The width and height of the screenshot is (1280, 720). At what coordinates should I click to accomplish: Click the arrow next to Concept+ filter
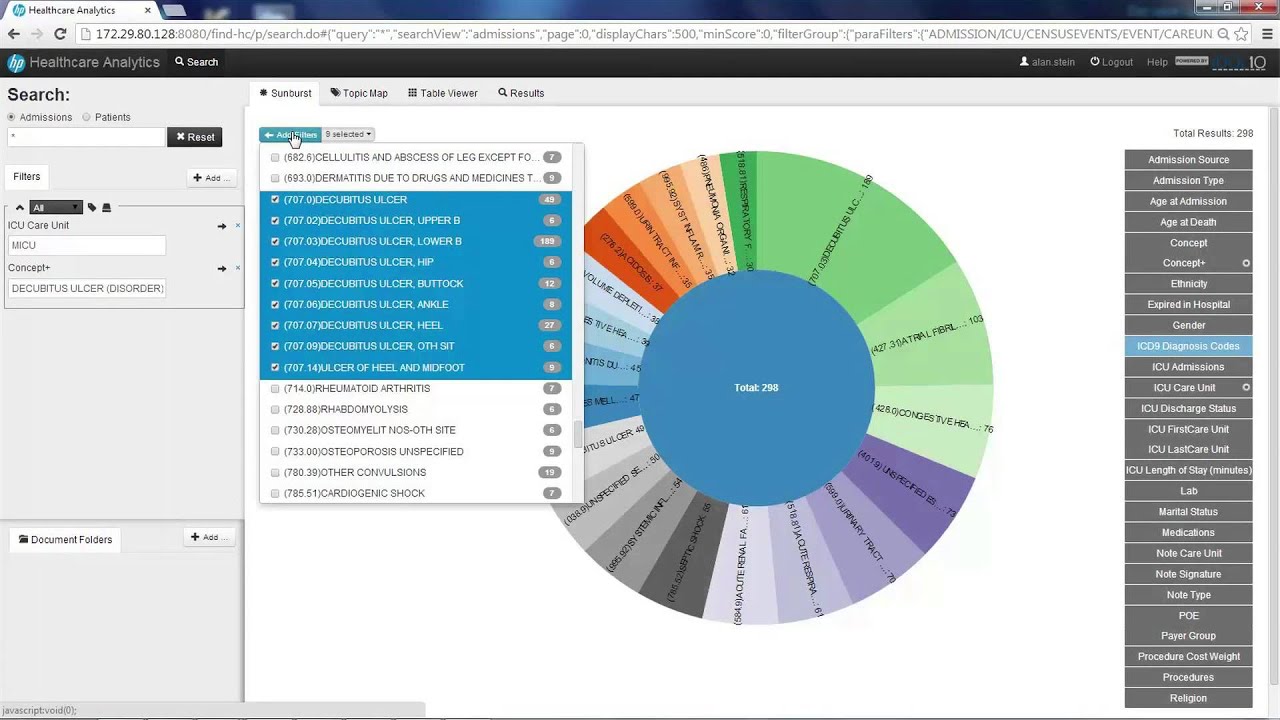[222, 268]
